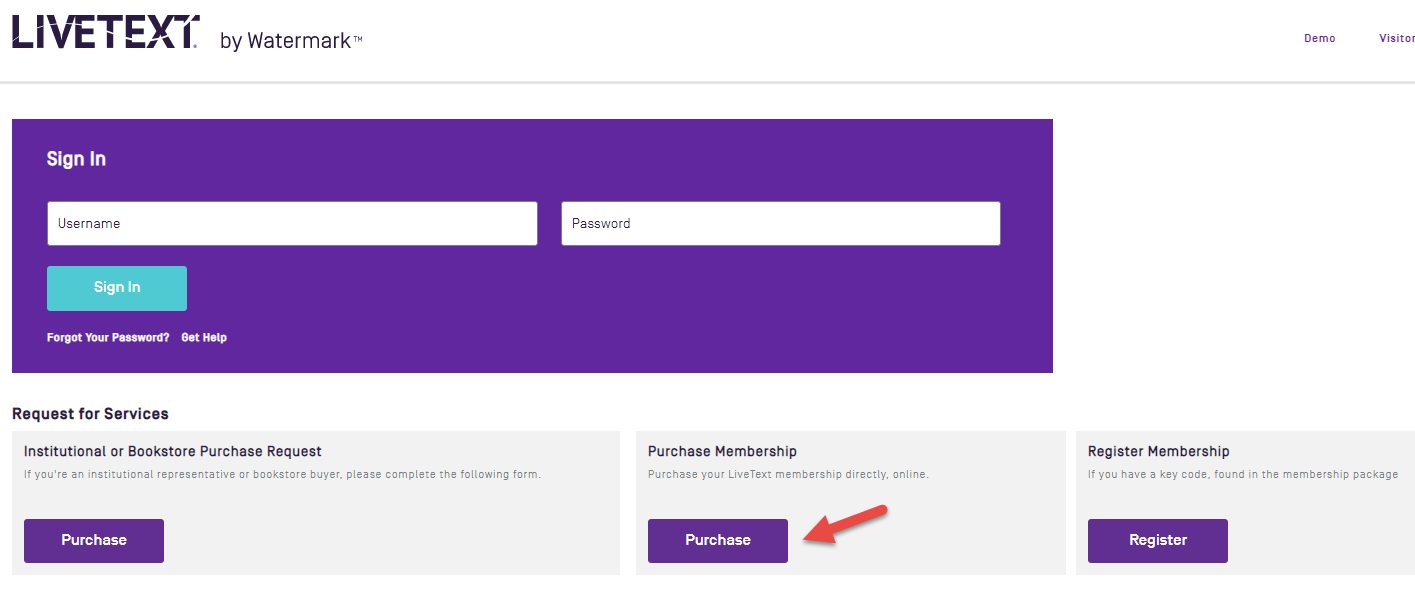
Task: Select the 'Register Membership' card title
Action: pos(1159,452)
